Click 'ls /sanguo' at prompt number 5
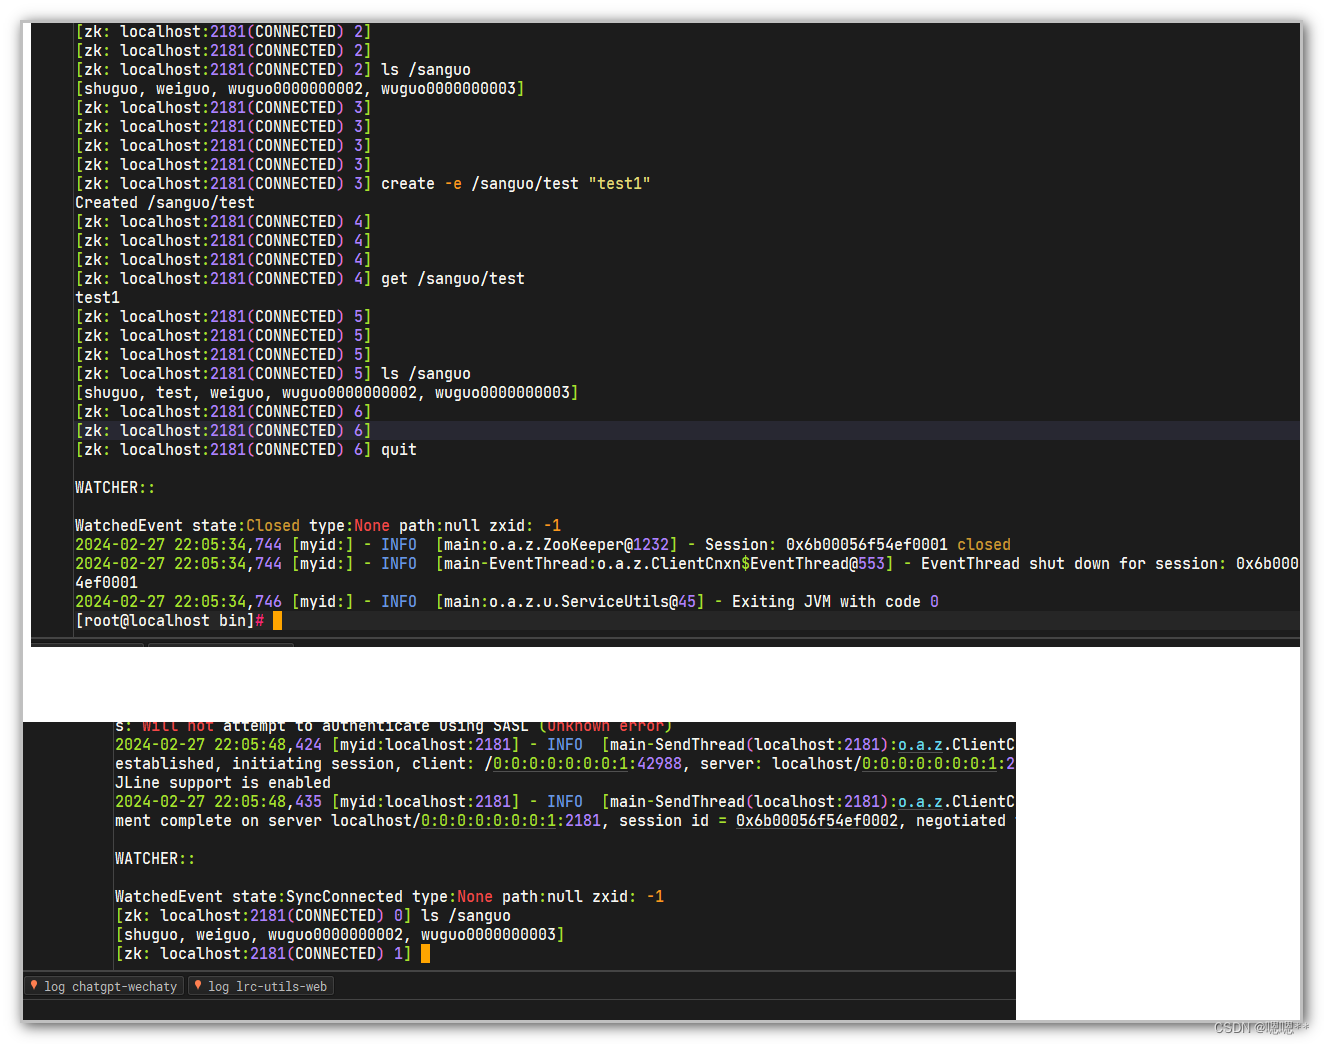The width and height of the screenshot is (1324, 1044). [425, 374]
